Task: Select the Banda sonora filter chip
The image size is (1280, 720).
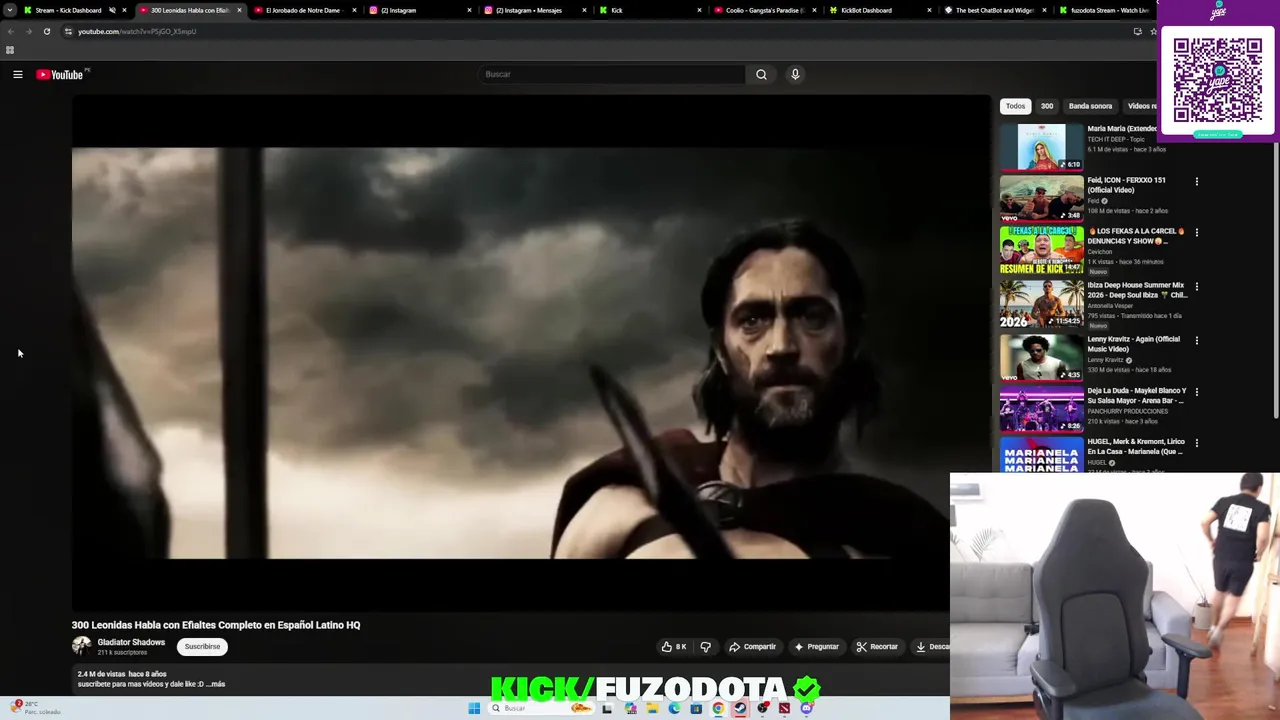Action: tap(1090, 106)
